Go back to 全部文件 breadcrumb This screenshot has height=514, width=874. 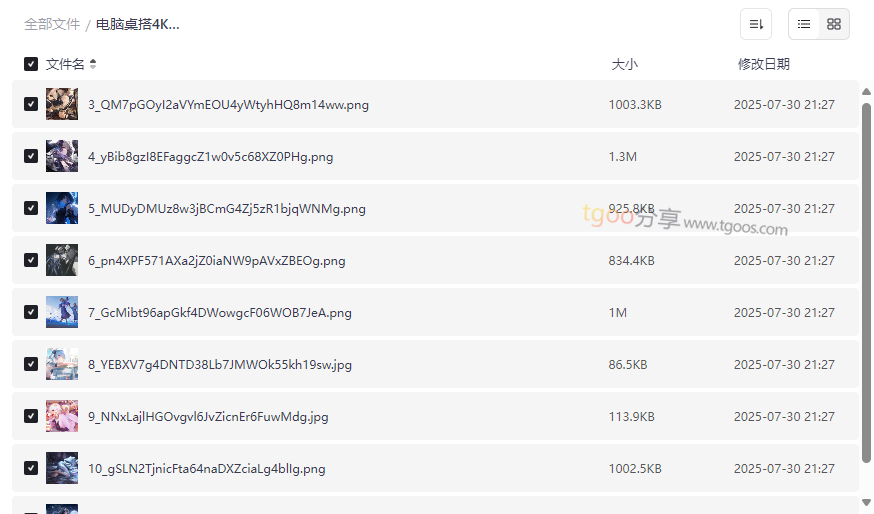point(52,24)
